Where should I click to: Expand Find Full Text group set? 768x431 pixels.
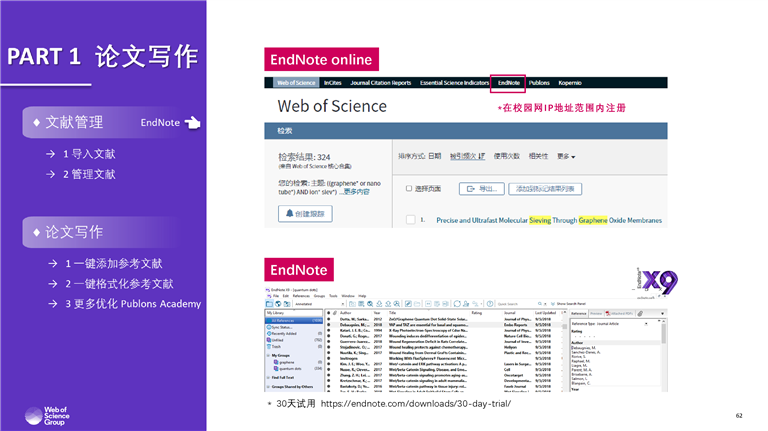pyautogui.click(x=268, y=378)
